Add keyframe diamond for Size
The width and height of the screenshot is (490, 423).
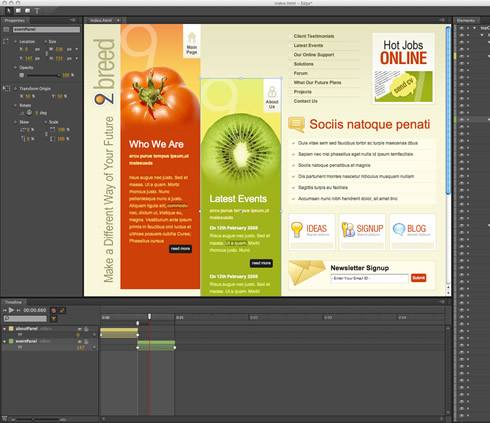click(45, 42)
